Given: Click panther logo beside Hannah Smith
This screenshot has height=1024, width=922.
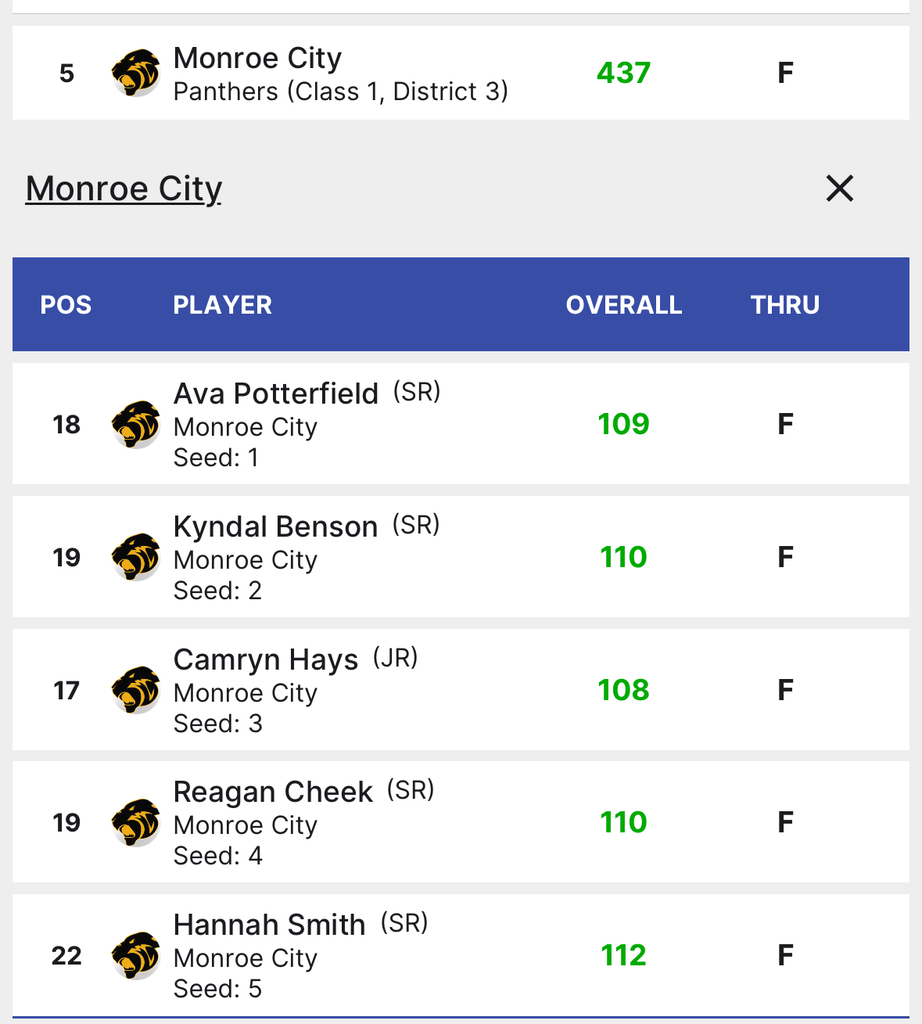Looking at the screenshot, I should click(136, 955).
